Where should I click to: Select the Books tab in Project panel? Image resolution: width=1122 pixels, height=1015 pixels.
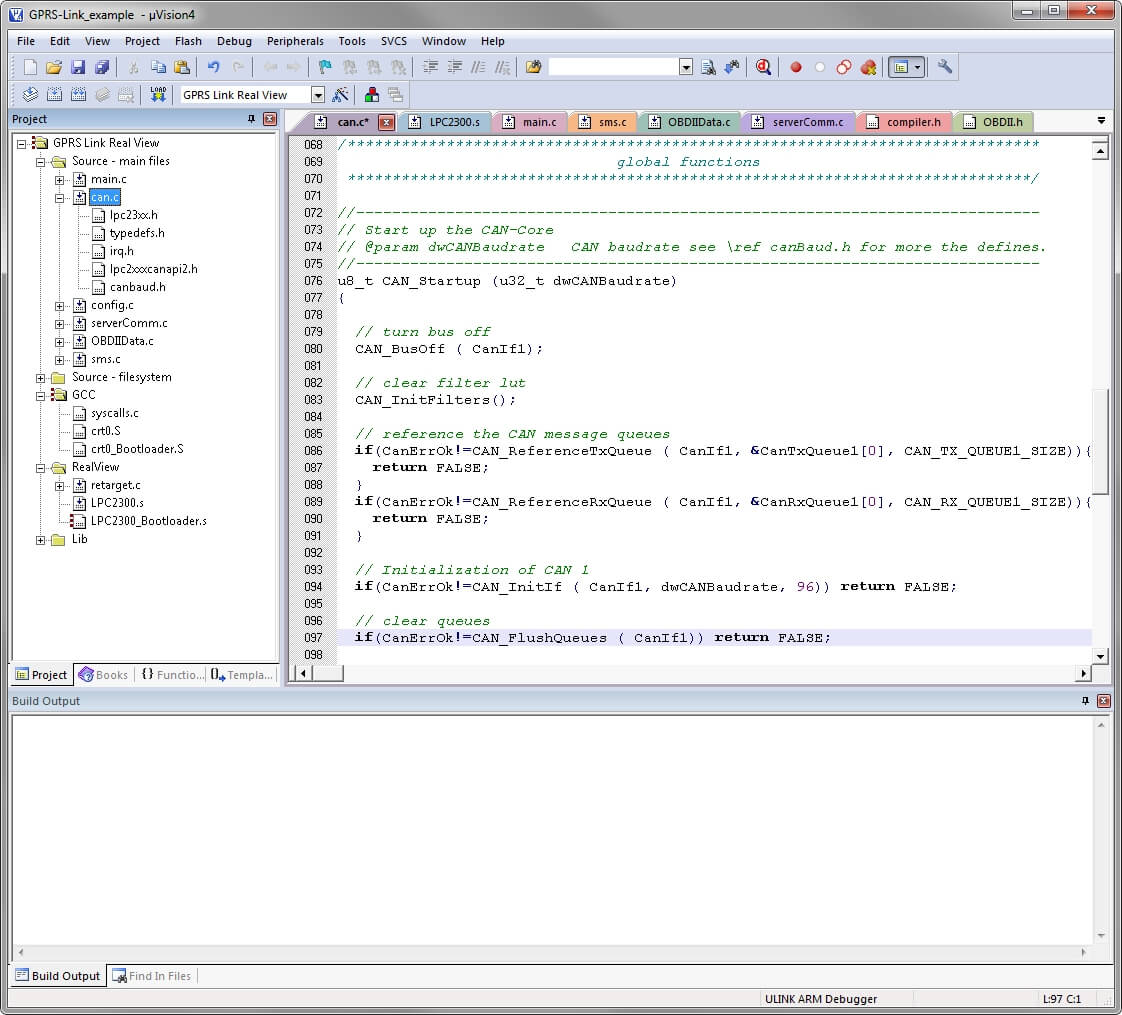(x=104, y=675)
